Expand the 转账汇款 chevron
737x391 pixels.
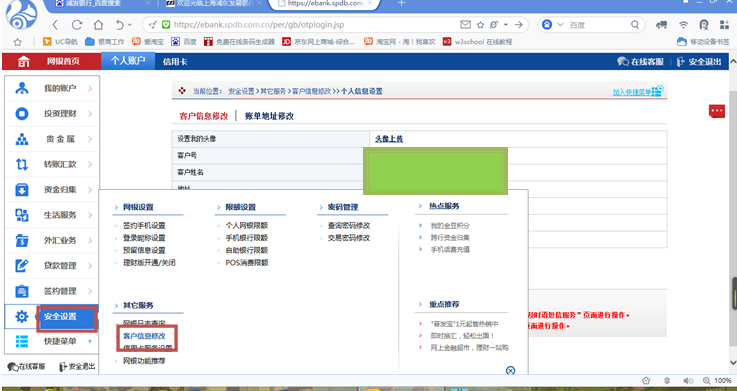pos(90,164)
